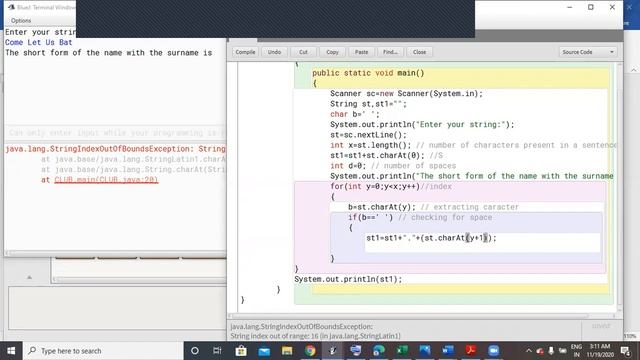Viewport: 640px width, 360px height.
Task: Click the StringIndexOutOfBoundsException line in terminal
Action: click(115, 149)
